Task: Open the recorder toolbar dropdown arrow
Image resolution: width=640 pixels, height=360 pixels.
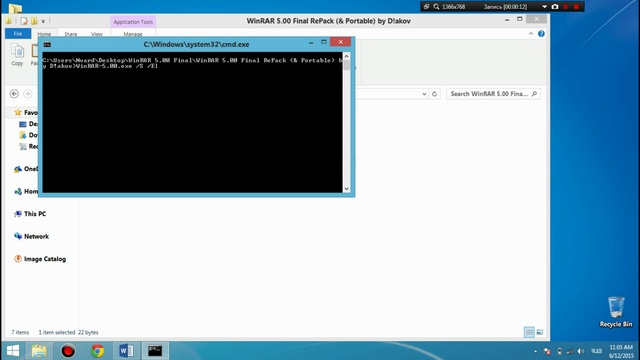Action: point(544,7)
